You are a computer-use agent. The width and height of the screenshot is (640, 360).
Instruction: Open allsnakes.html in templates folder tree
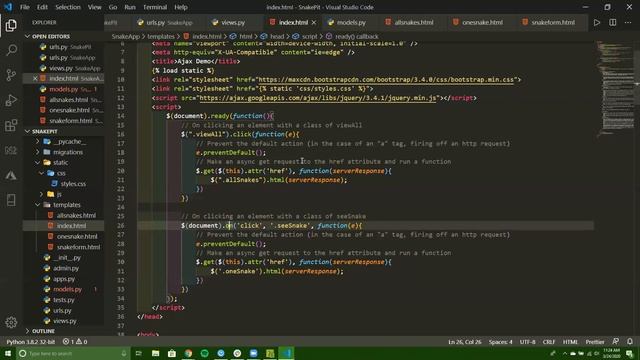pos(76,216)
